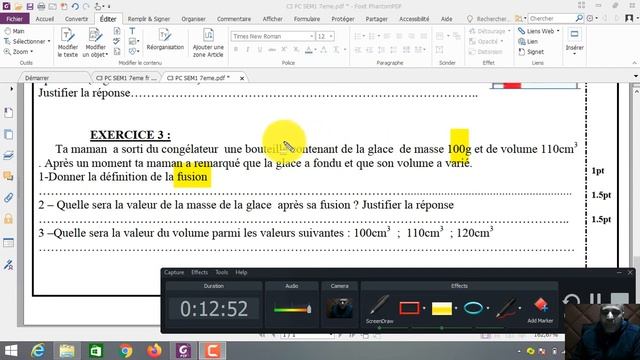640x360 pixels.
Task: Toggle strikethrough formatting
Action: (272, 50)
